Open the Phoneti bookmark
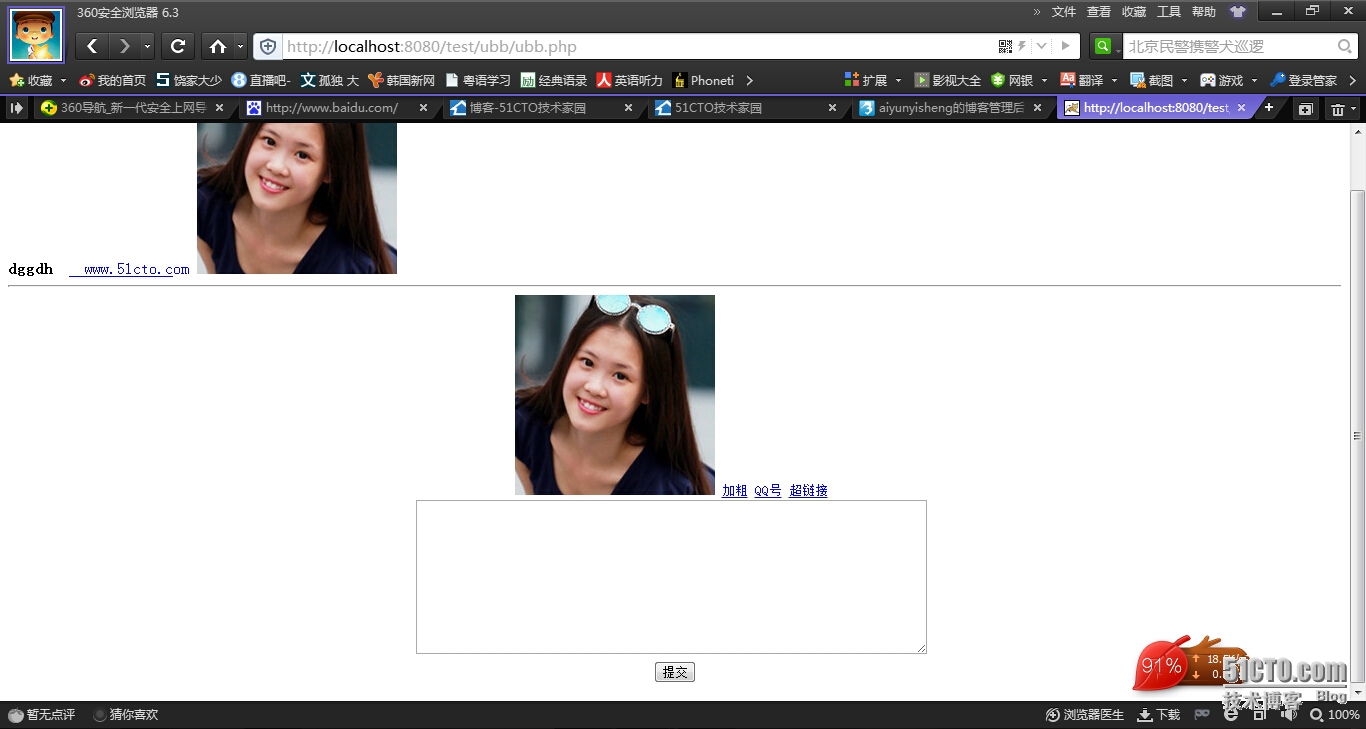The image size is (1366, 729). [704, 80]
